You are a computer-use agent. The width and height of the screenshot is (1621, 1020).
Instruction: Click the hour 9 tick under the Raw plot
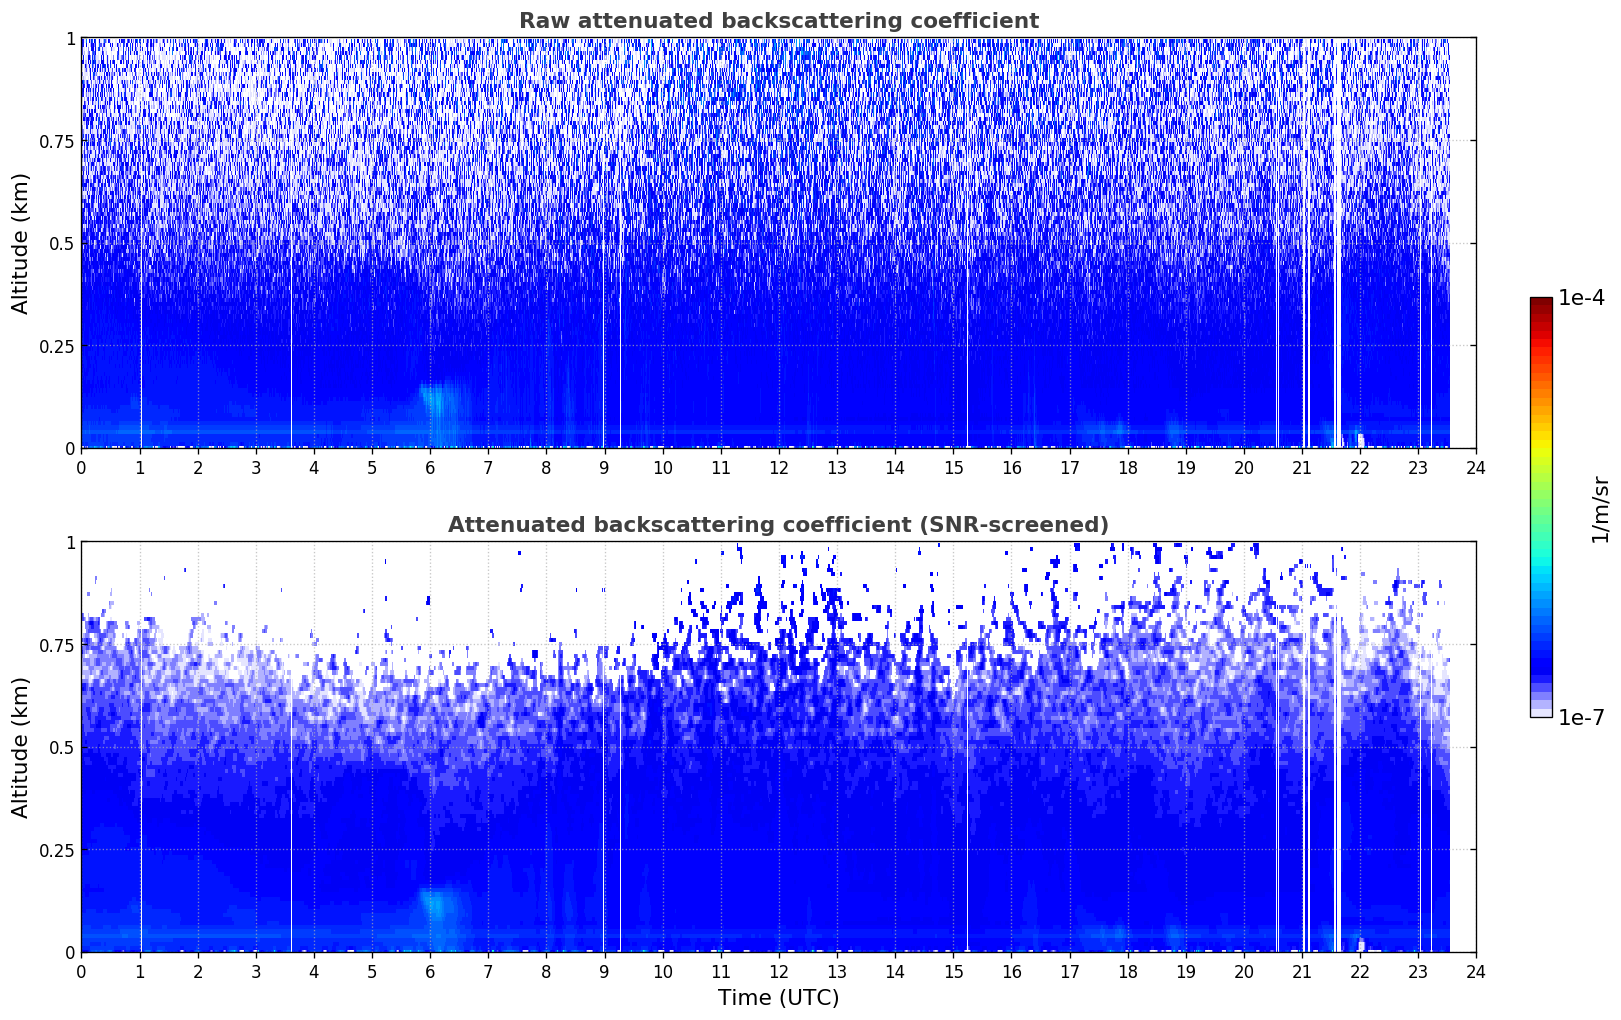click(604, 467)
